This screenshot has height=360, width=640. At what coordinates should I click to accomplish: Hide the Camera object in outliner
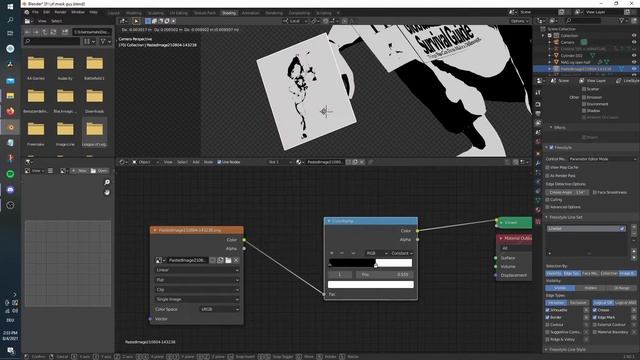[x=634, y=42]
